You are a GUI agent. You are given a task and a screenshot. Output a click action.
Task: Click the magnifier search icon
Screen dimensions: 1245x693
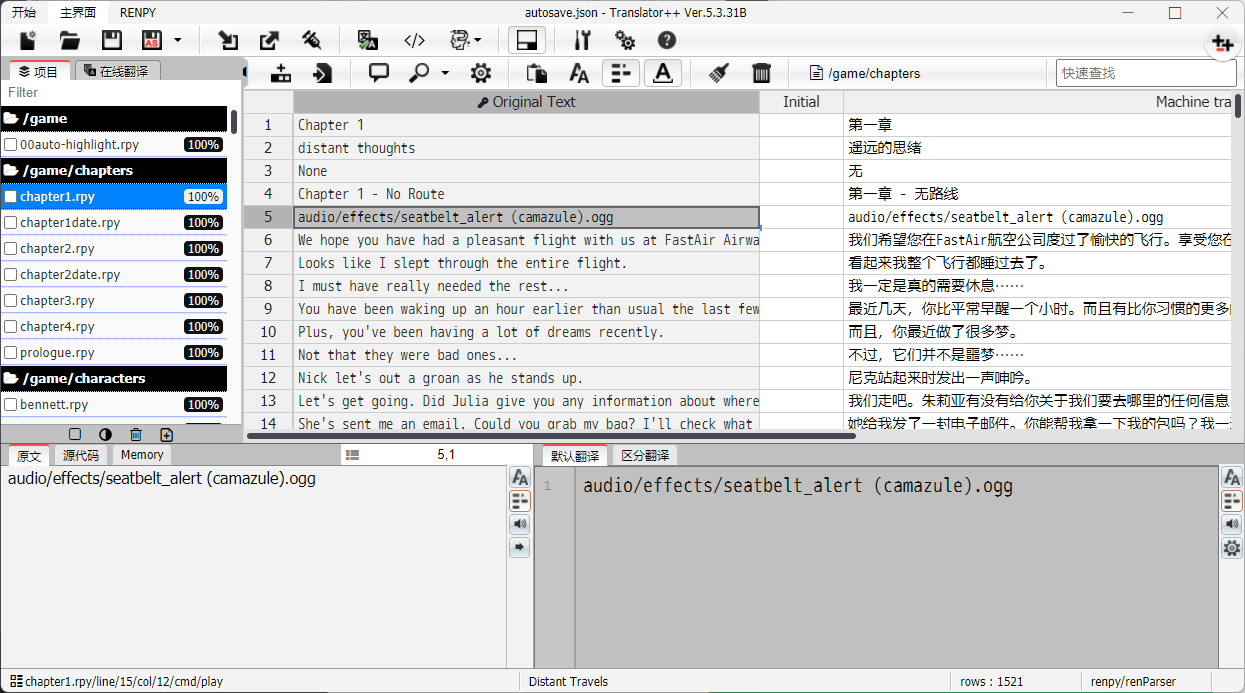click(x=419, y=73)
